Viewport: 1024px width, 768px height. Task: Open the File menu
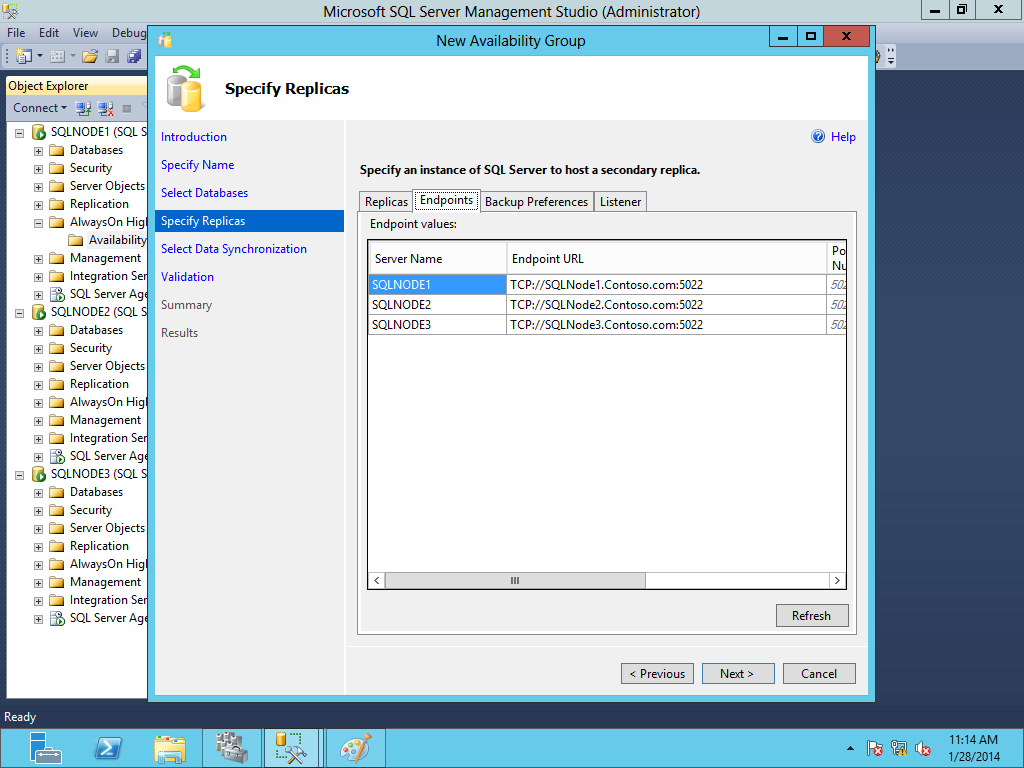(x=16, y=33)
